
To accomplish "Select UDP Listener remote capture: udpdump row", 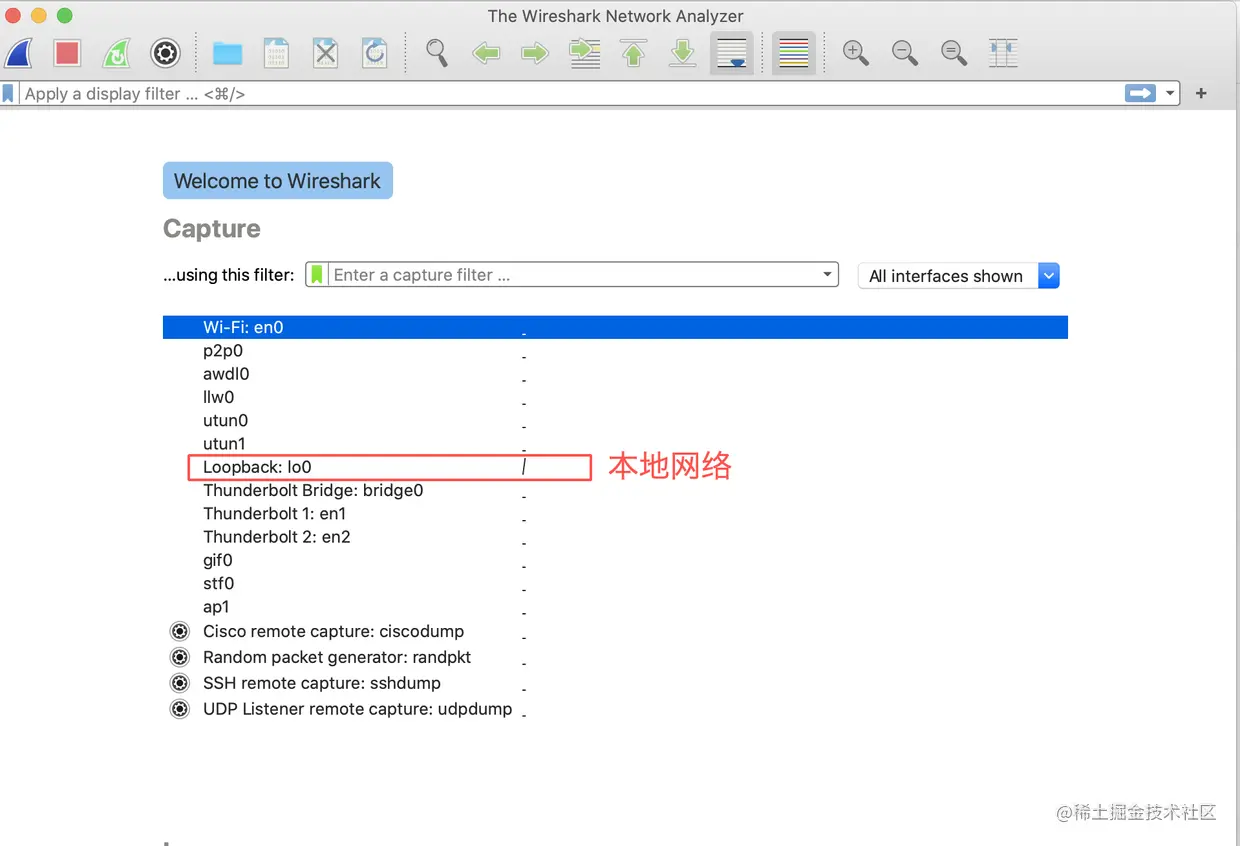I will point(615,709).
